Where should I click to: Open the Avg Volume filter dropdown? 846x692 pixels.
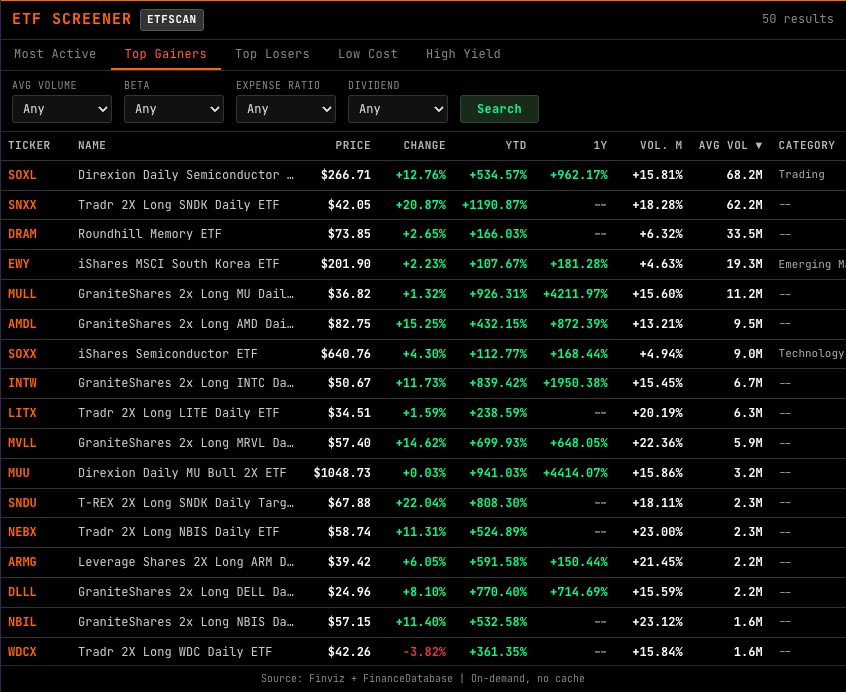click(x=62, y=109)
